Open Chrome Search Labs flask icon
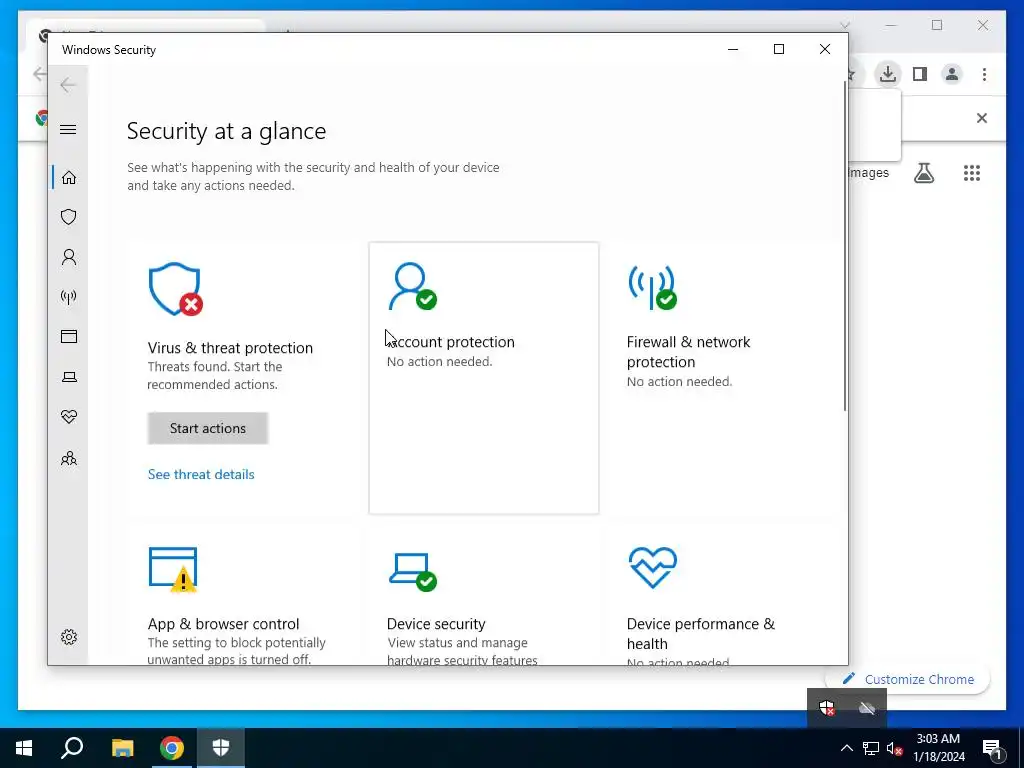1024x768 pixels. point(923,172)
